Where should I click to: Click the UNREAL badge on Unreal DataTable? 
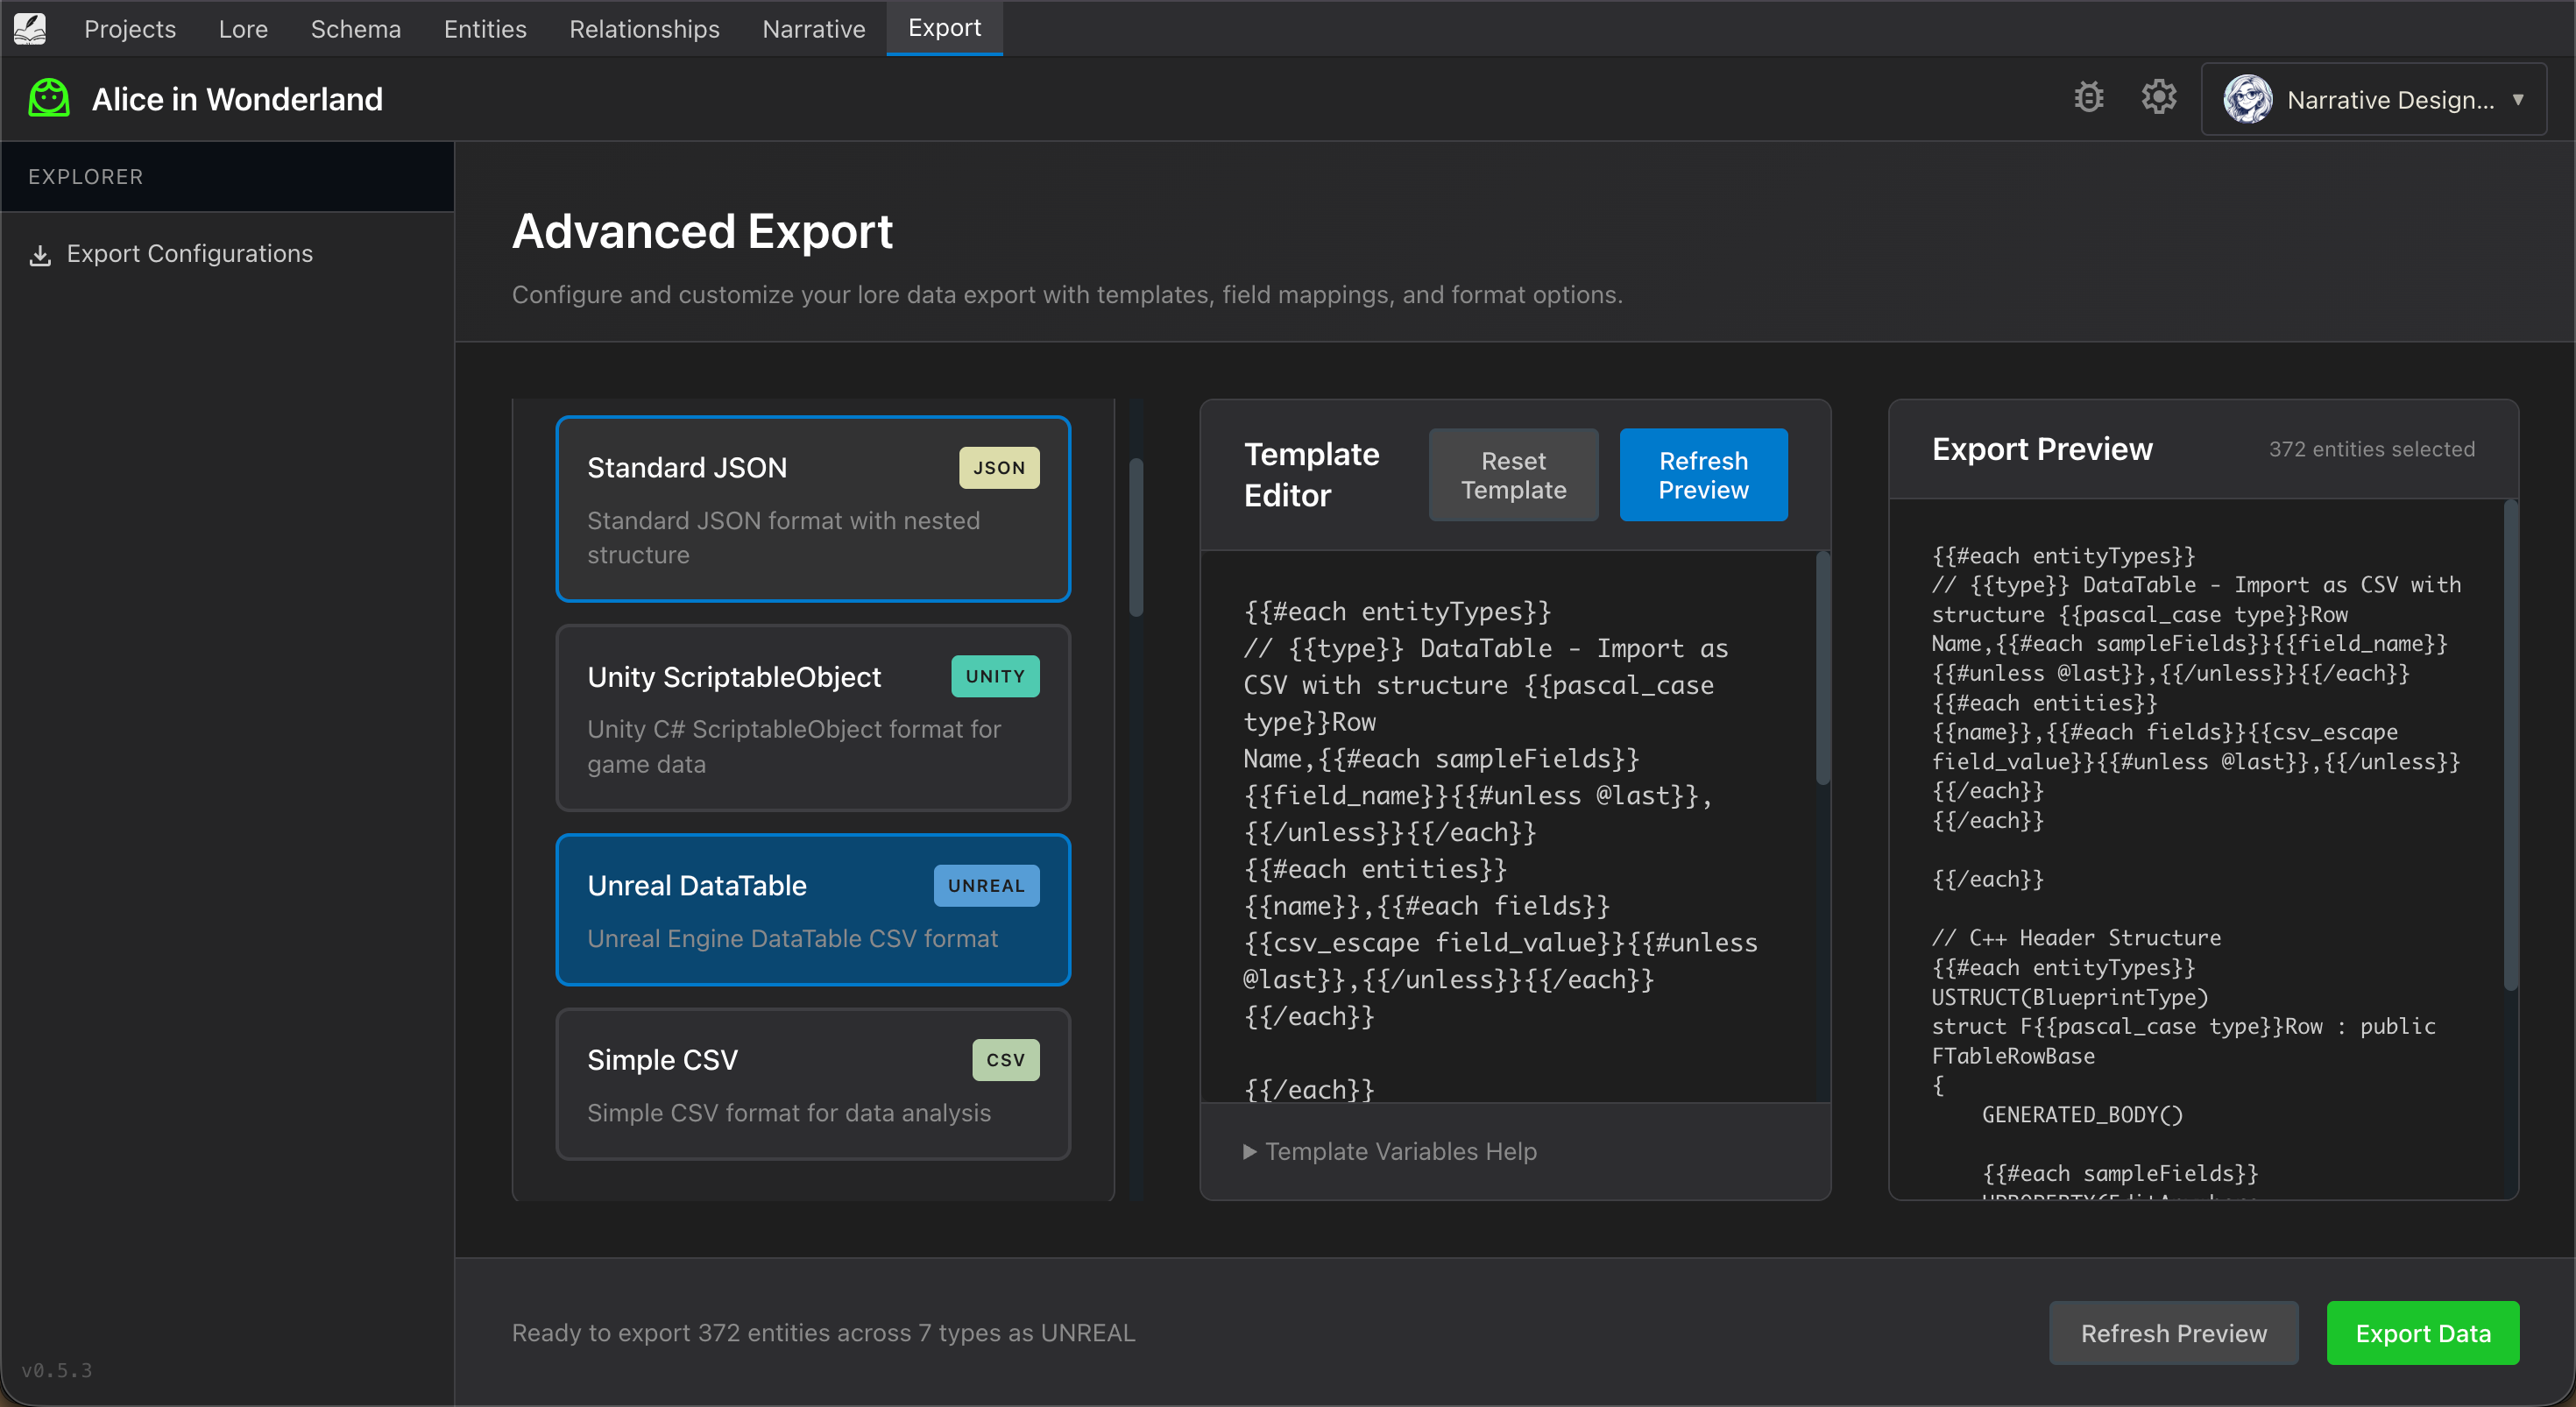point(986,885)
